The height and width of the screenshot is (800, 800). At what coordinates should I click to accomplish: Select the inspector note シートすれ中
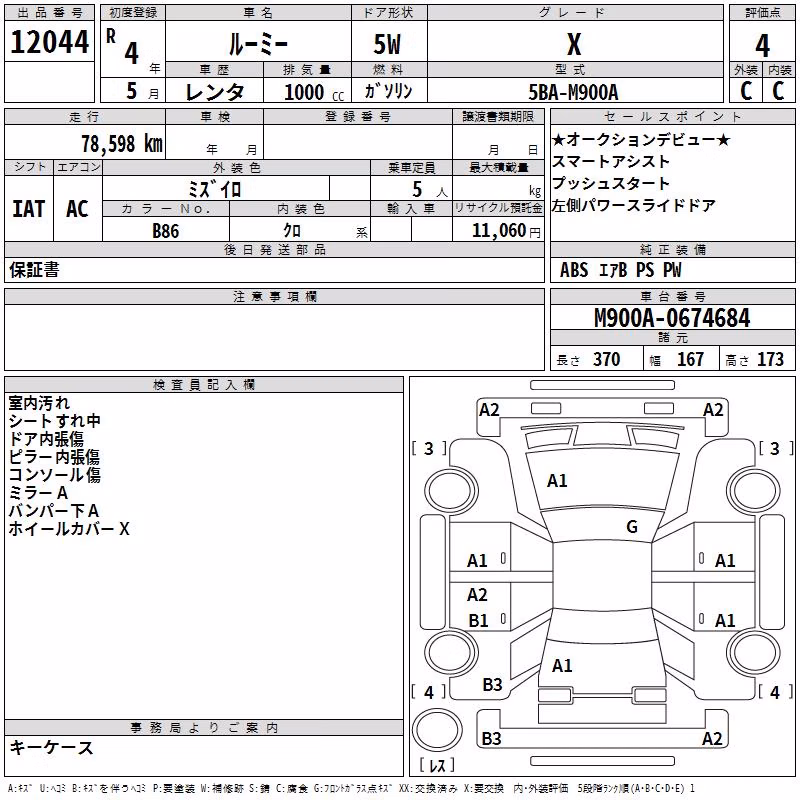point(54,420)
